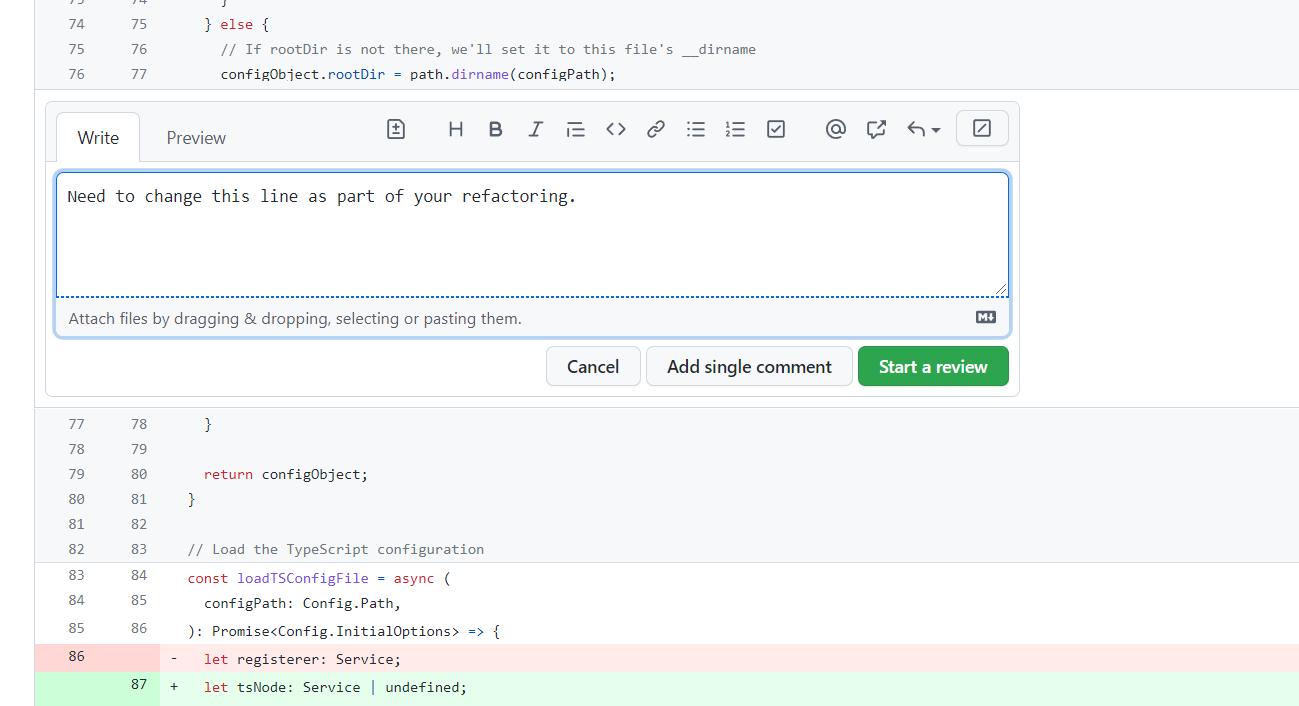Switch to the Preview tab
The width and height of the screenshot is (1299, 706).
(x=196, y=138)
